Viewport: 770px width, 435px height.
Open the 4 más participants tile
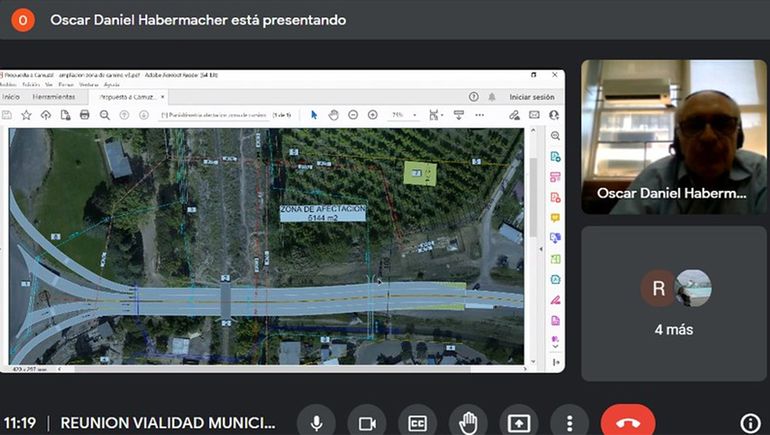coord(673,303)
